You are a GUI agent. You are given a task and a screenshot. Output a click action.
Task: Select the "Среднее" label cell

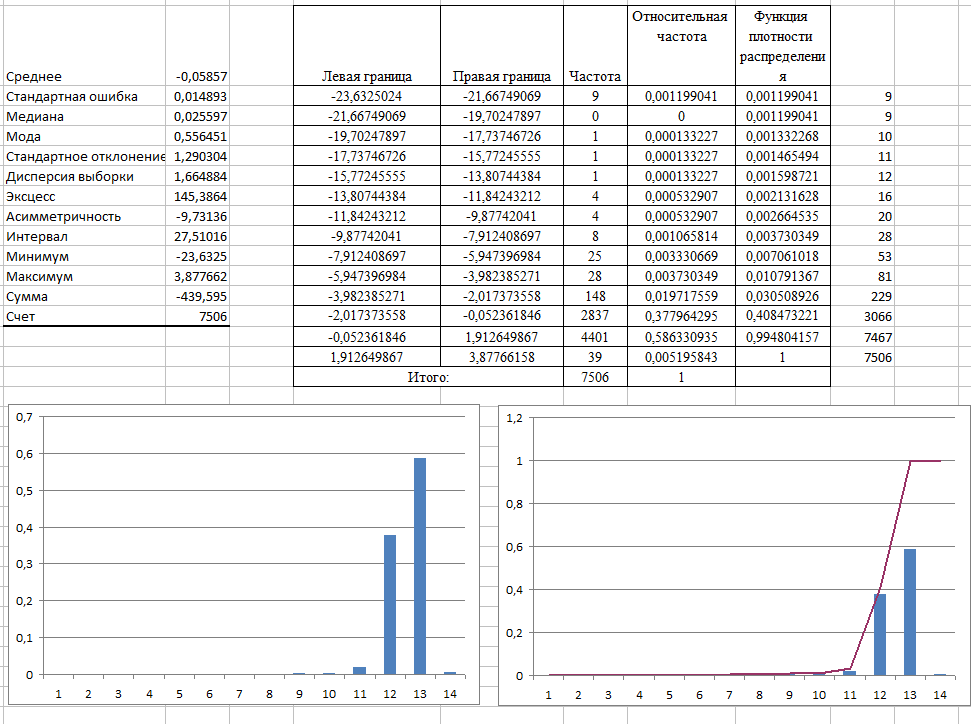point(34,76)
